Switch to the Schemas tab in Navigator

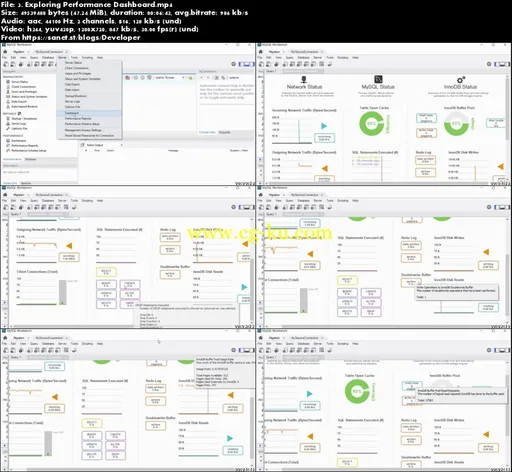[30, 159]
